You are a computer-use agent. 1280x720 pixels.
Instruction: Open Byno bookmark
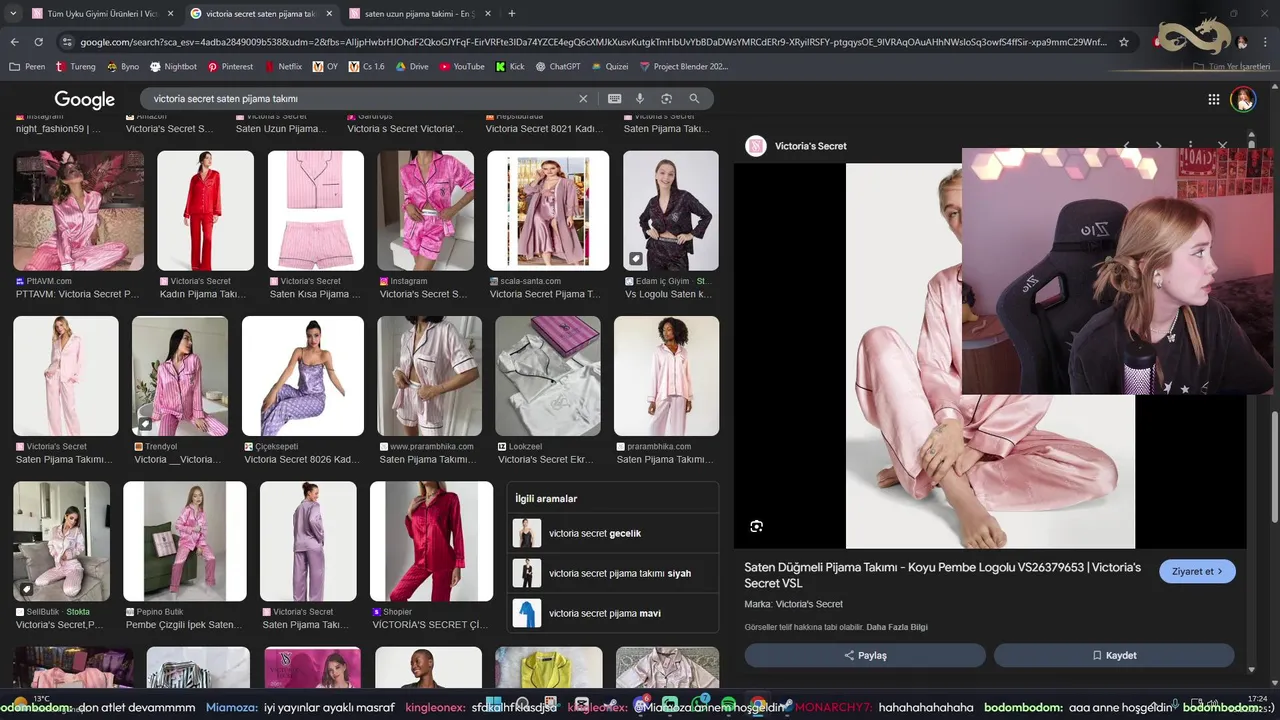[122, 67]
